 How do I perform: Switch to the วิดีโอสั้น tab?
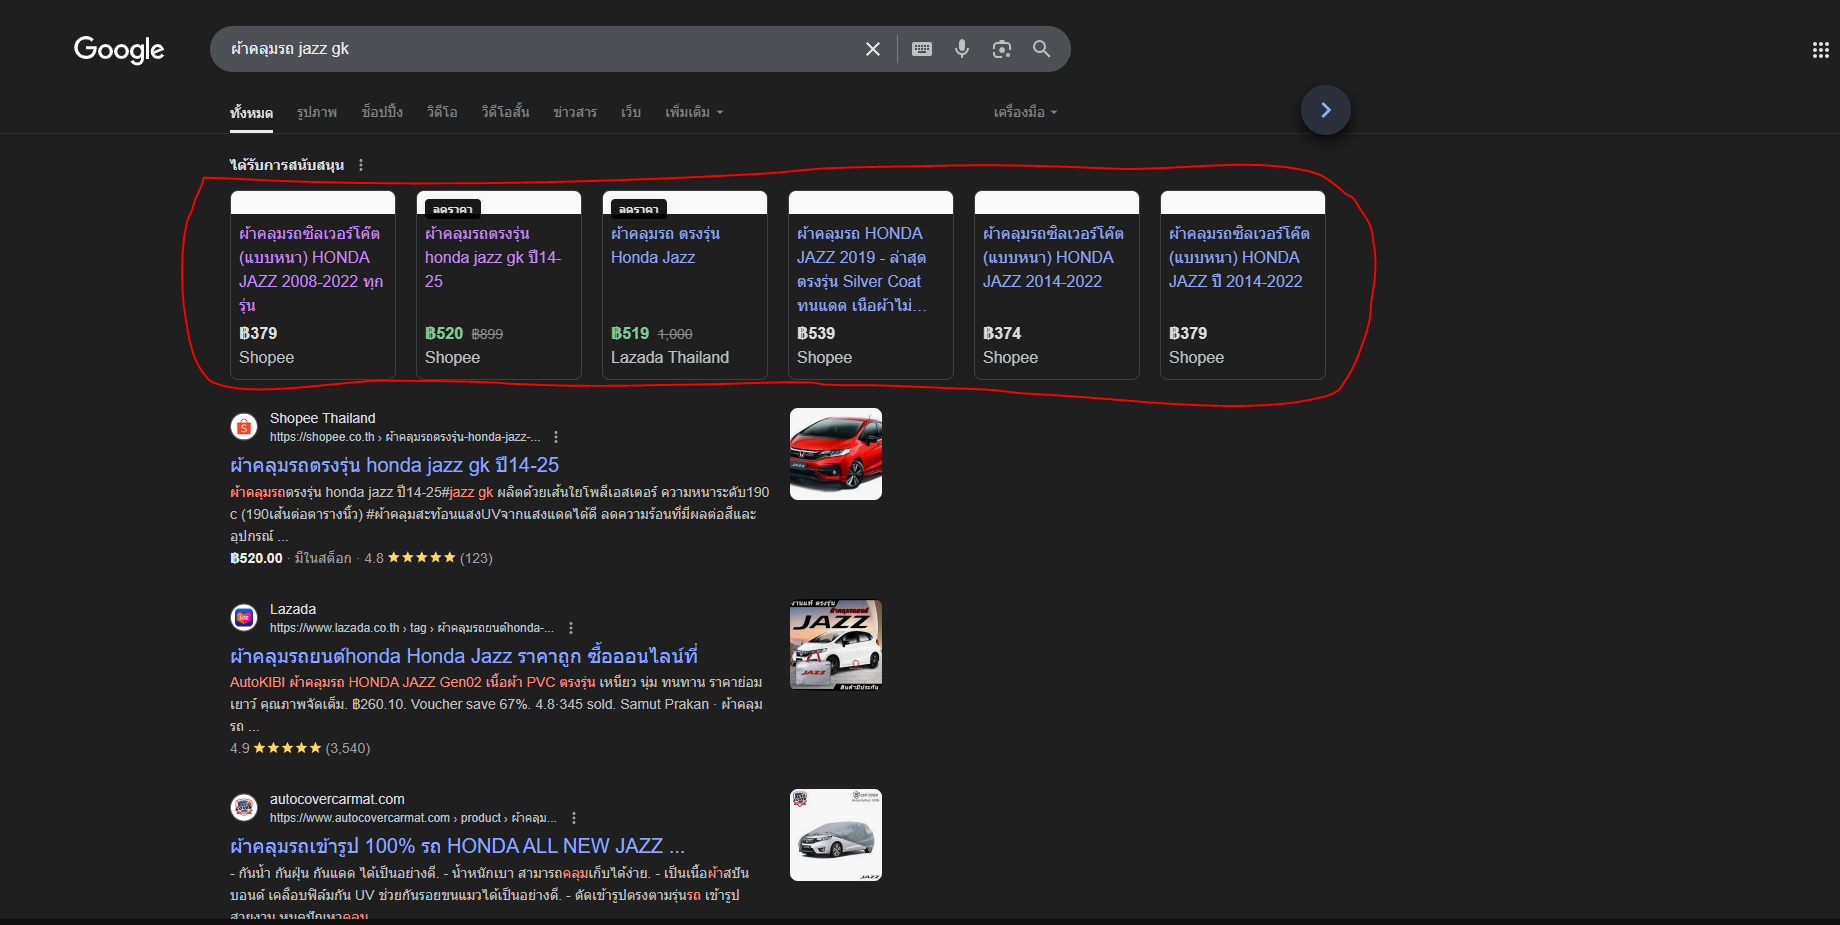[505, 112]
